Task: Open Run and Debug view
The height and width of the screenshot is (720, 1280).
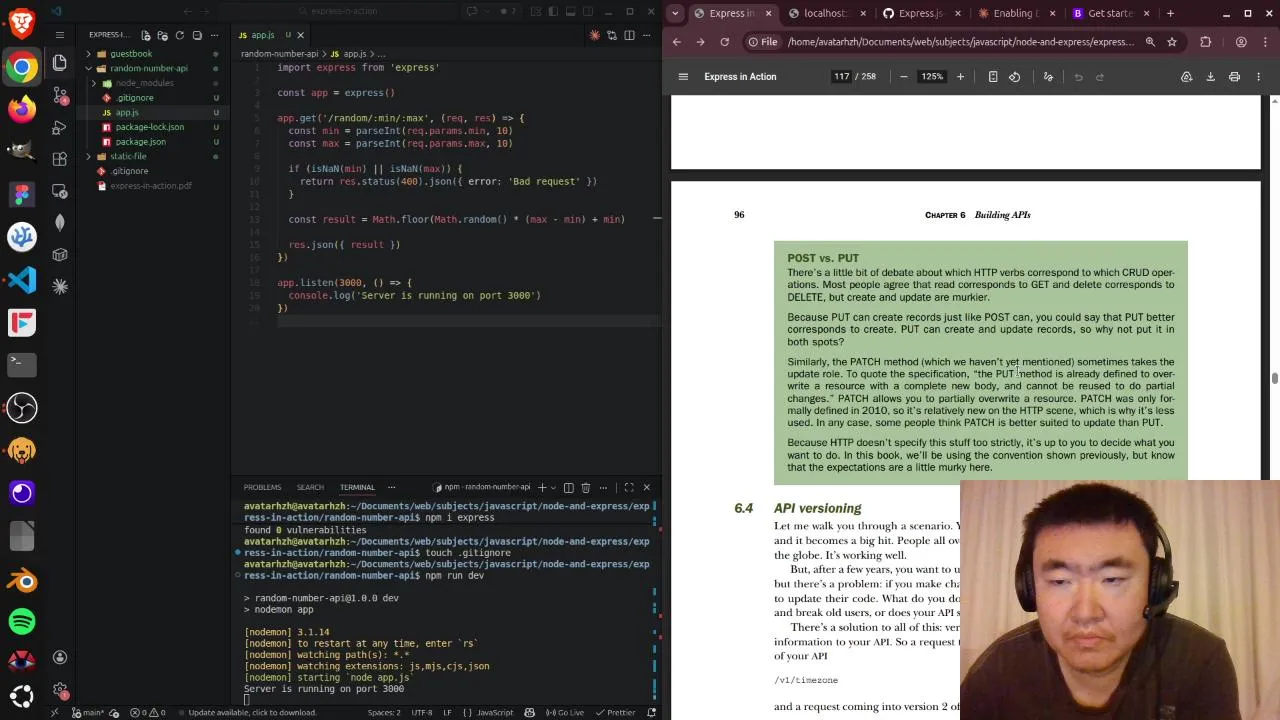Action: [60, 127]
